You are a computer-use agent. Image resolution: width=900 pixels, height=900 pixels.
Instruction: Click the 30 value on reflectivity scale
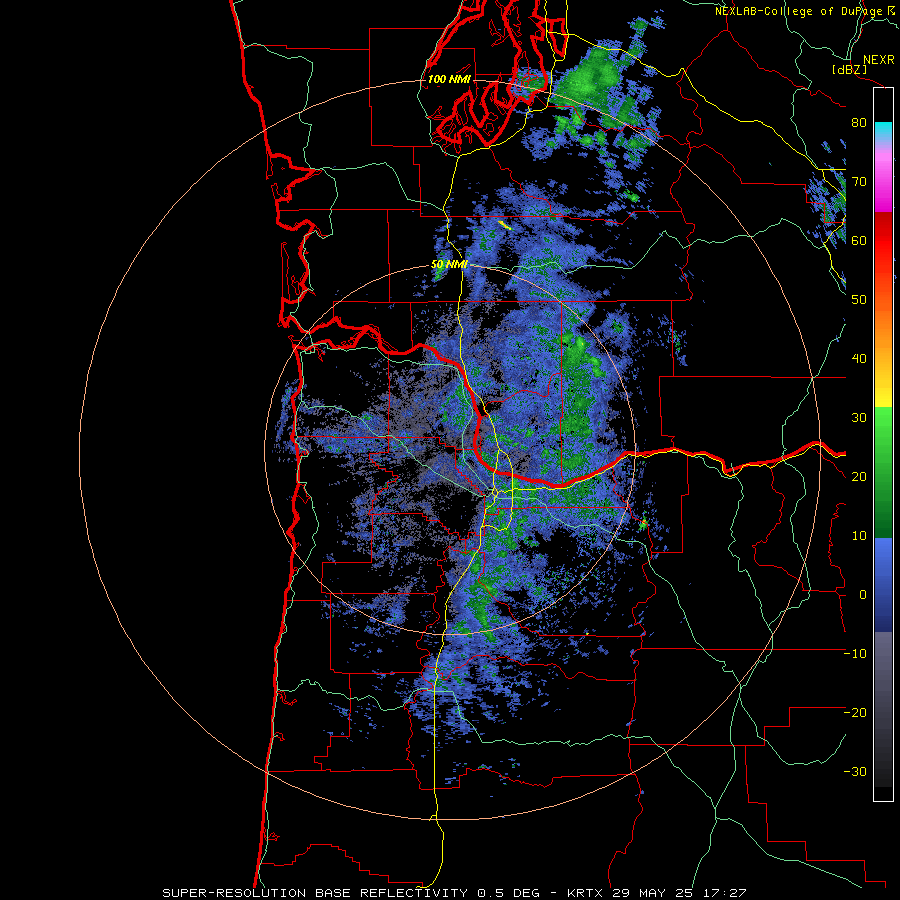pyautogui.click(x=859, y=417)
